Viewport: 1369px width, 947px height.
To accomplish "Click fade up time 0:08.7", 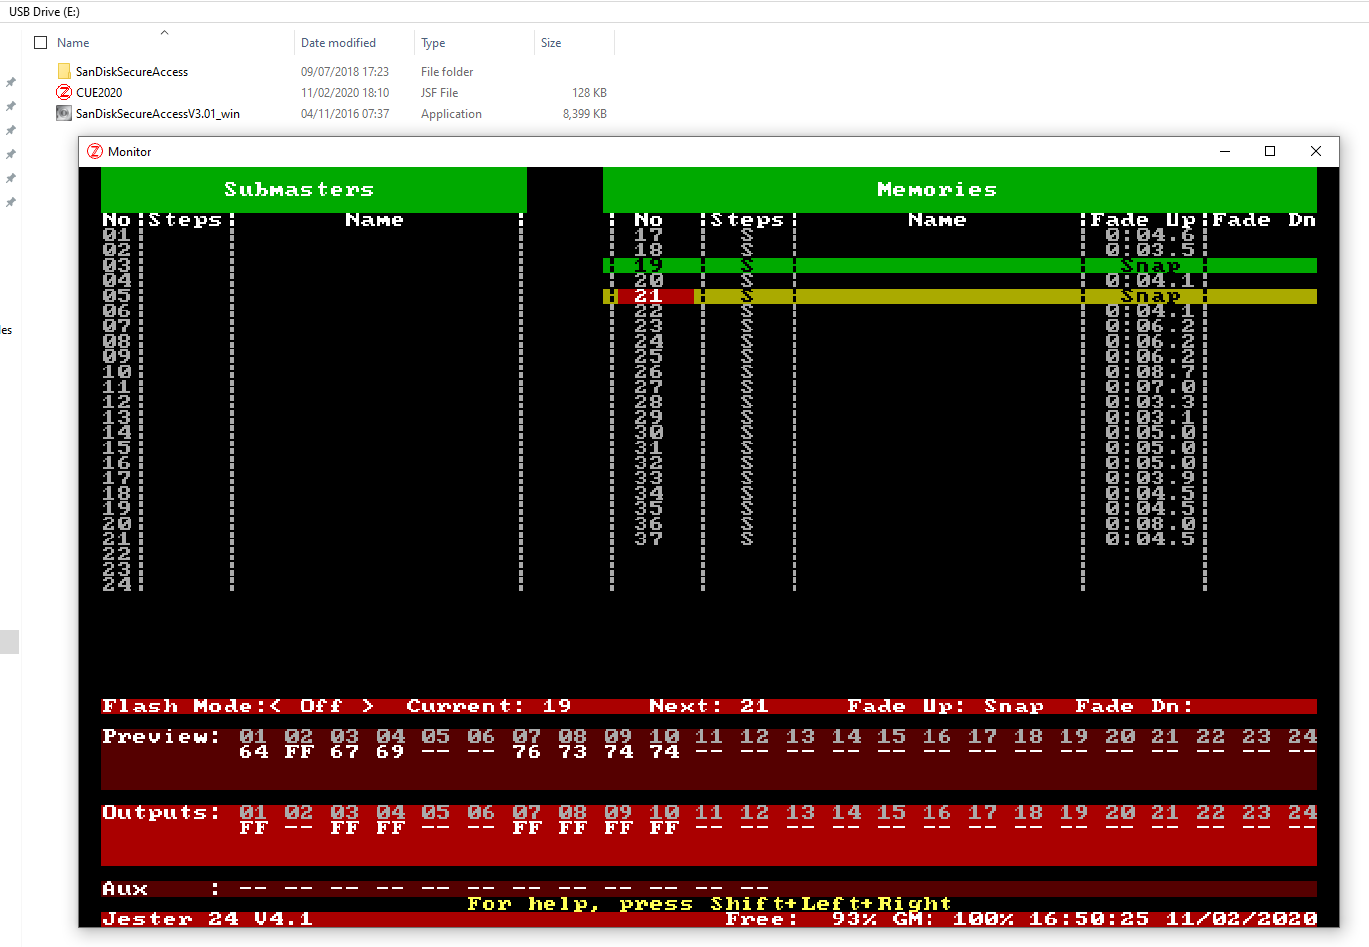I will (1150, 372).
